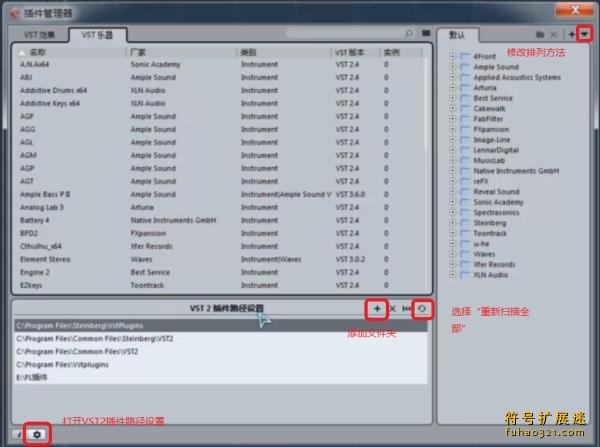Expand the Sonic Academy tree node
The width and height of the screenshot is (600, 447).
pyautogui.click(x=452, y=202)
